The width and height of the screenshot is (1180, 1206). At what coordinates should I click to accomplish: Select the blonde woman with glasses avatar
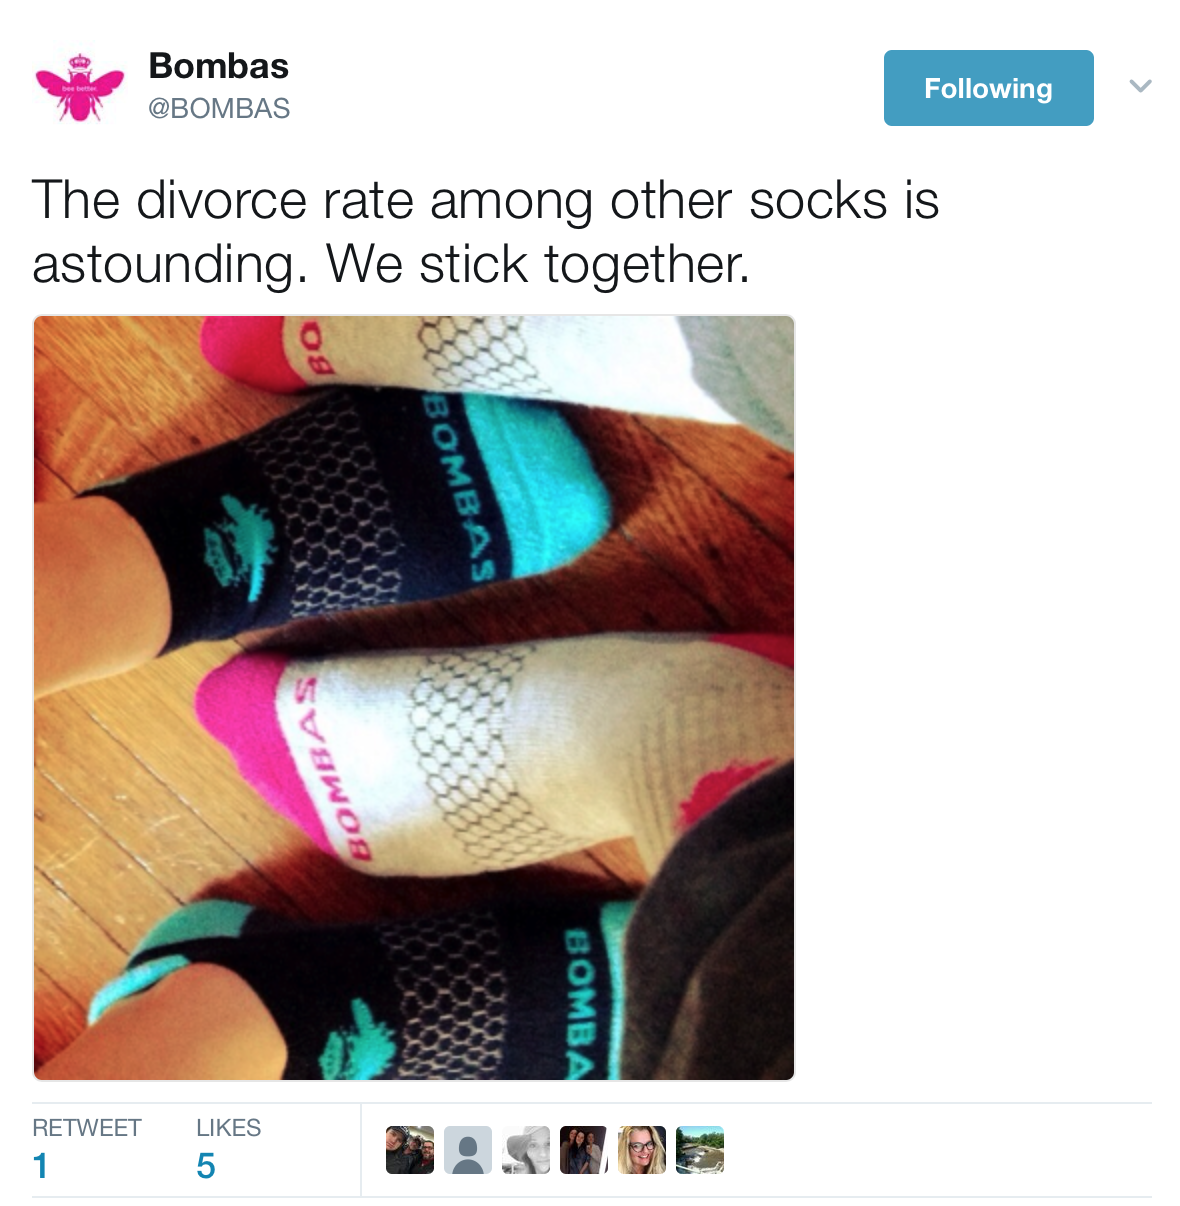[x=642, y=1149]
